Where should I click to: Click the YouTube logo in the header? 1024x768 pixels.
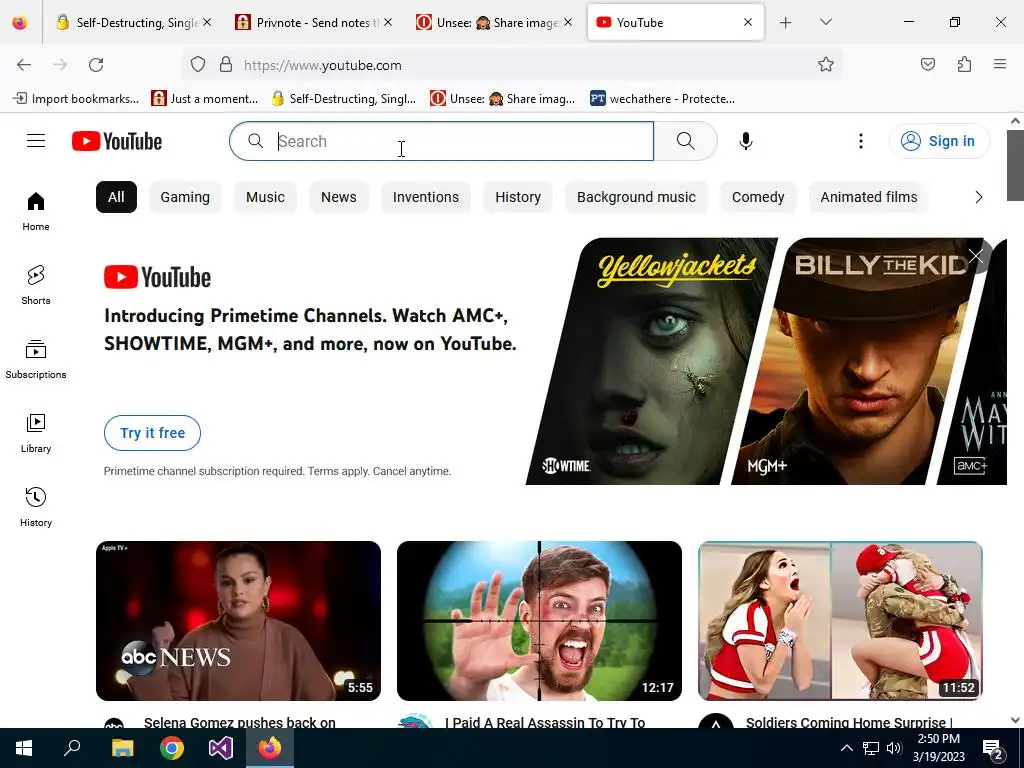point(117,141)
